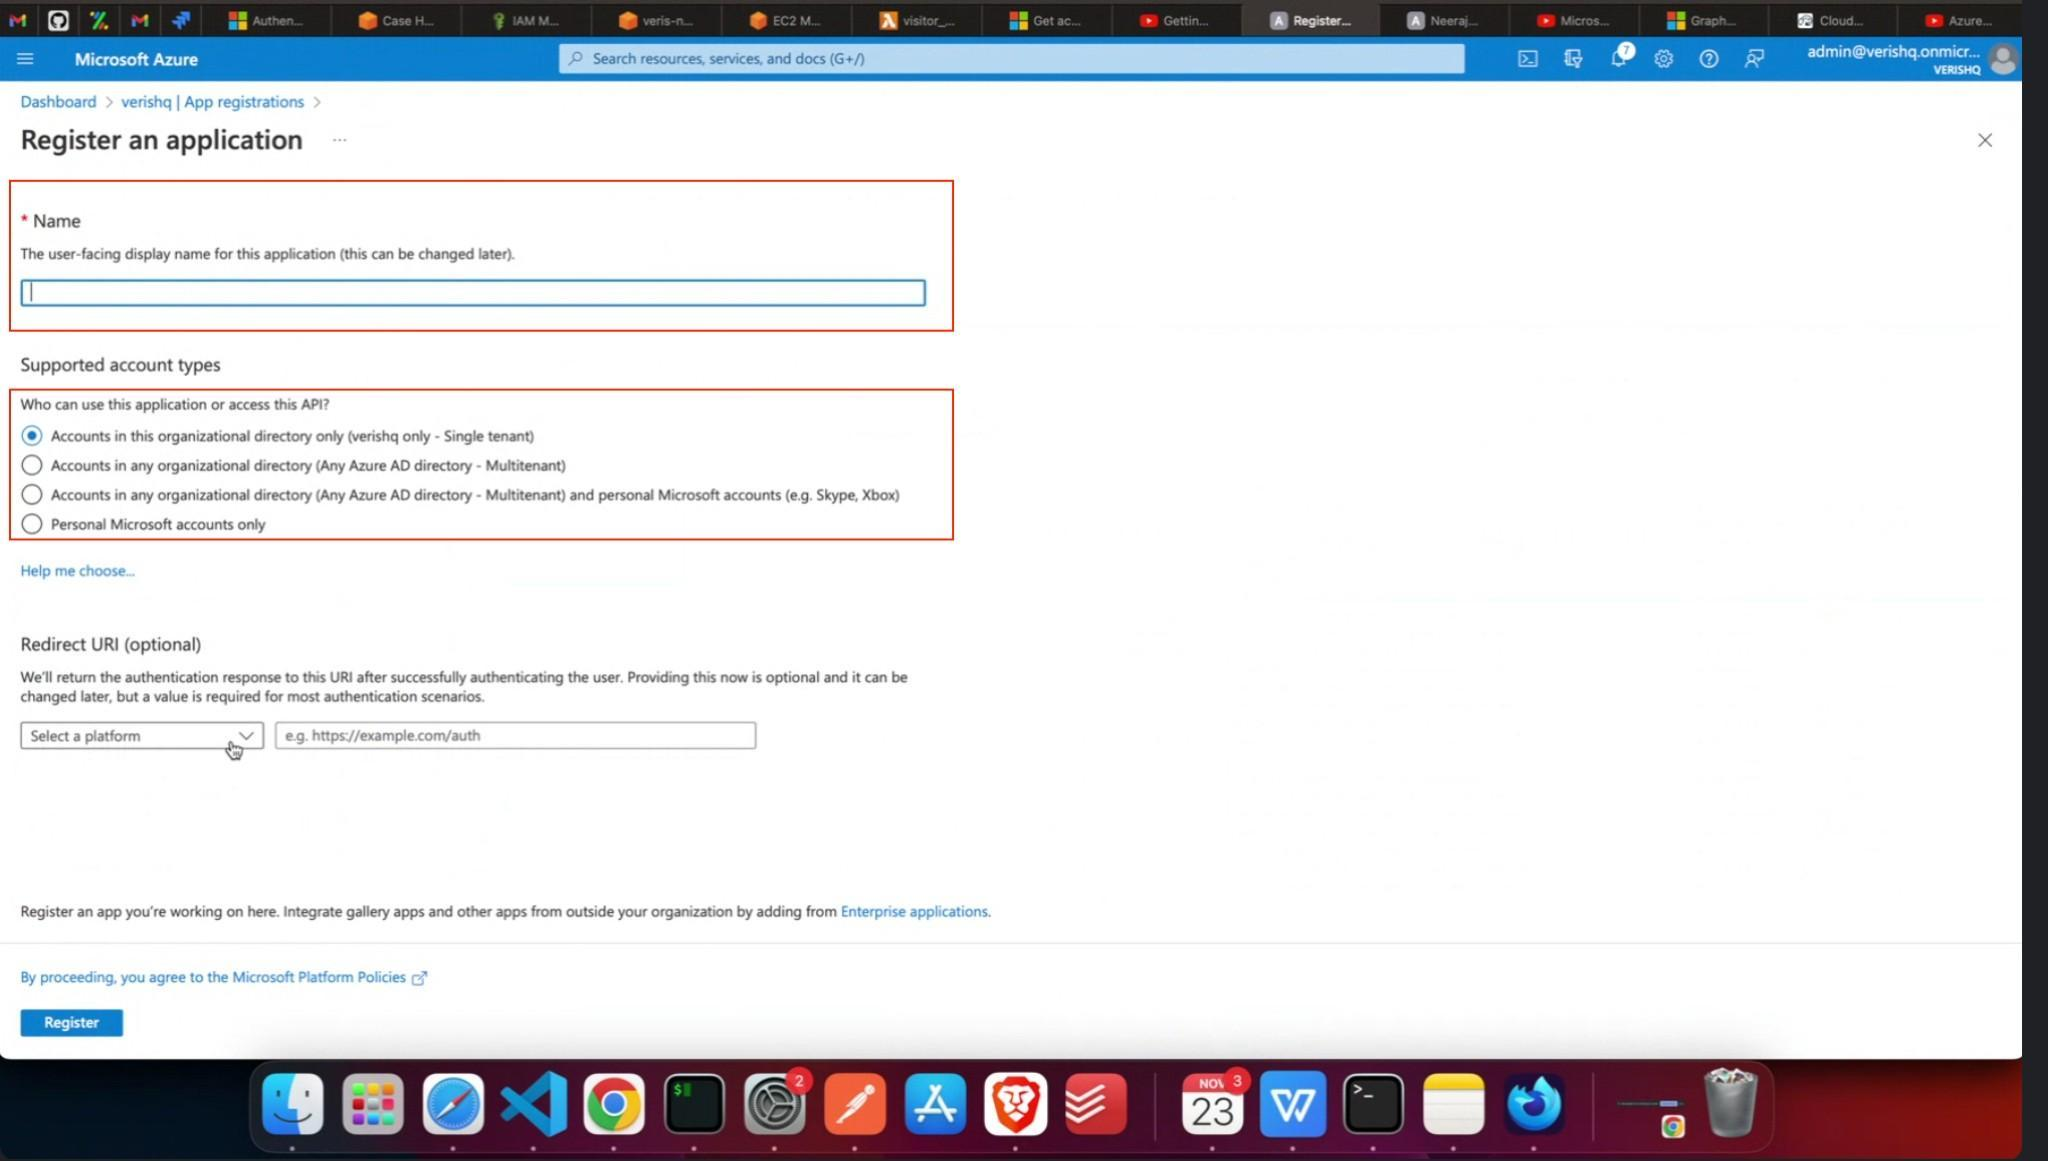This screenshot has height=1161, width=2048.
Task: Open the Directories + subscriptions filter icon
Action: tap(1573, 59)
